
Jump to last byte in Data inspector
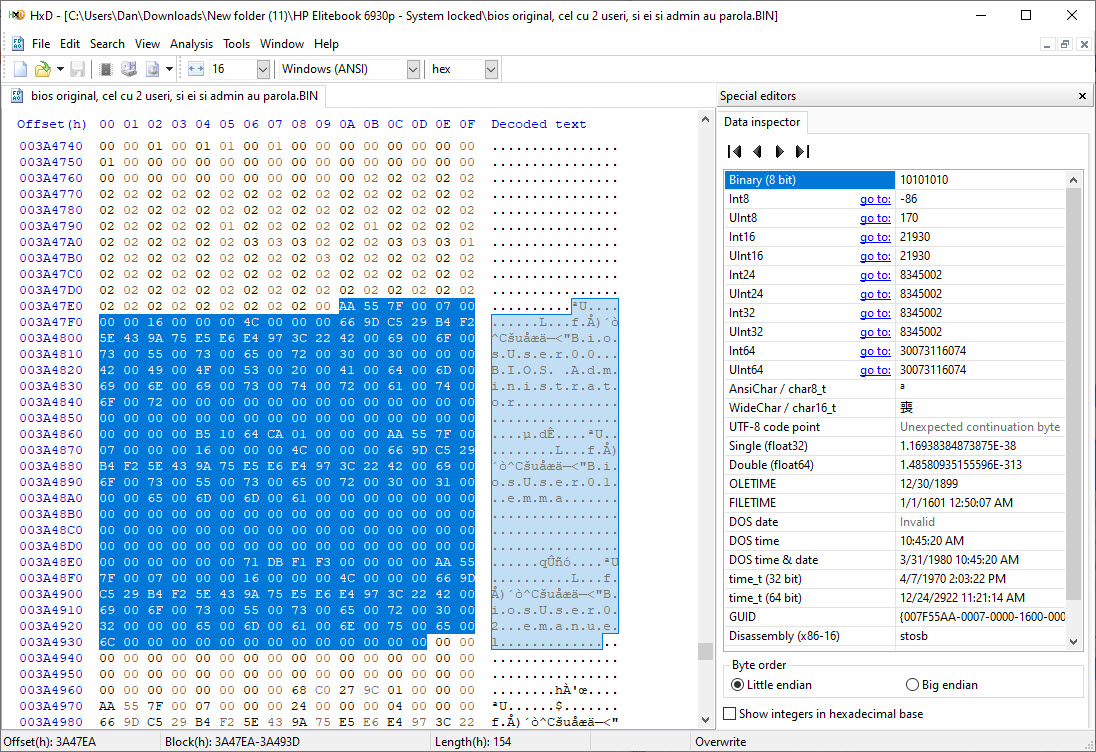pyautogui.click(x=802, y=152)
